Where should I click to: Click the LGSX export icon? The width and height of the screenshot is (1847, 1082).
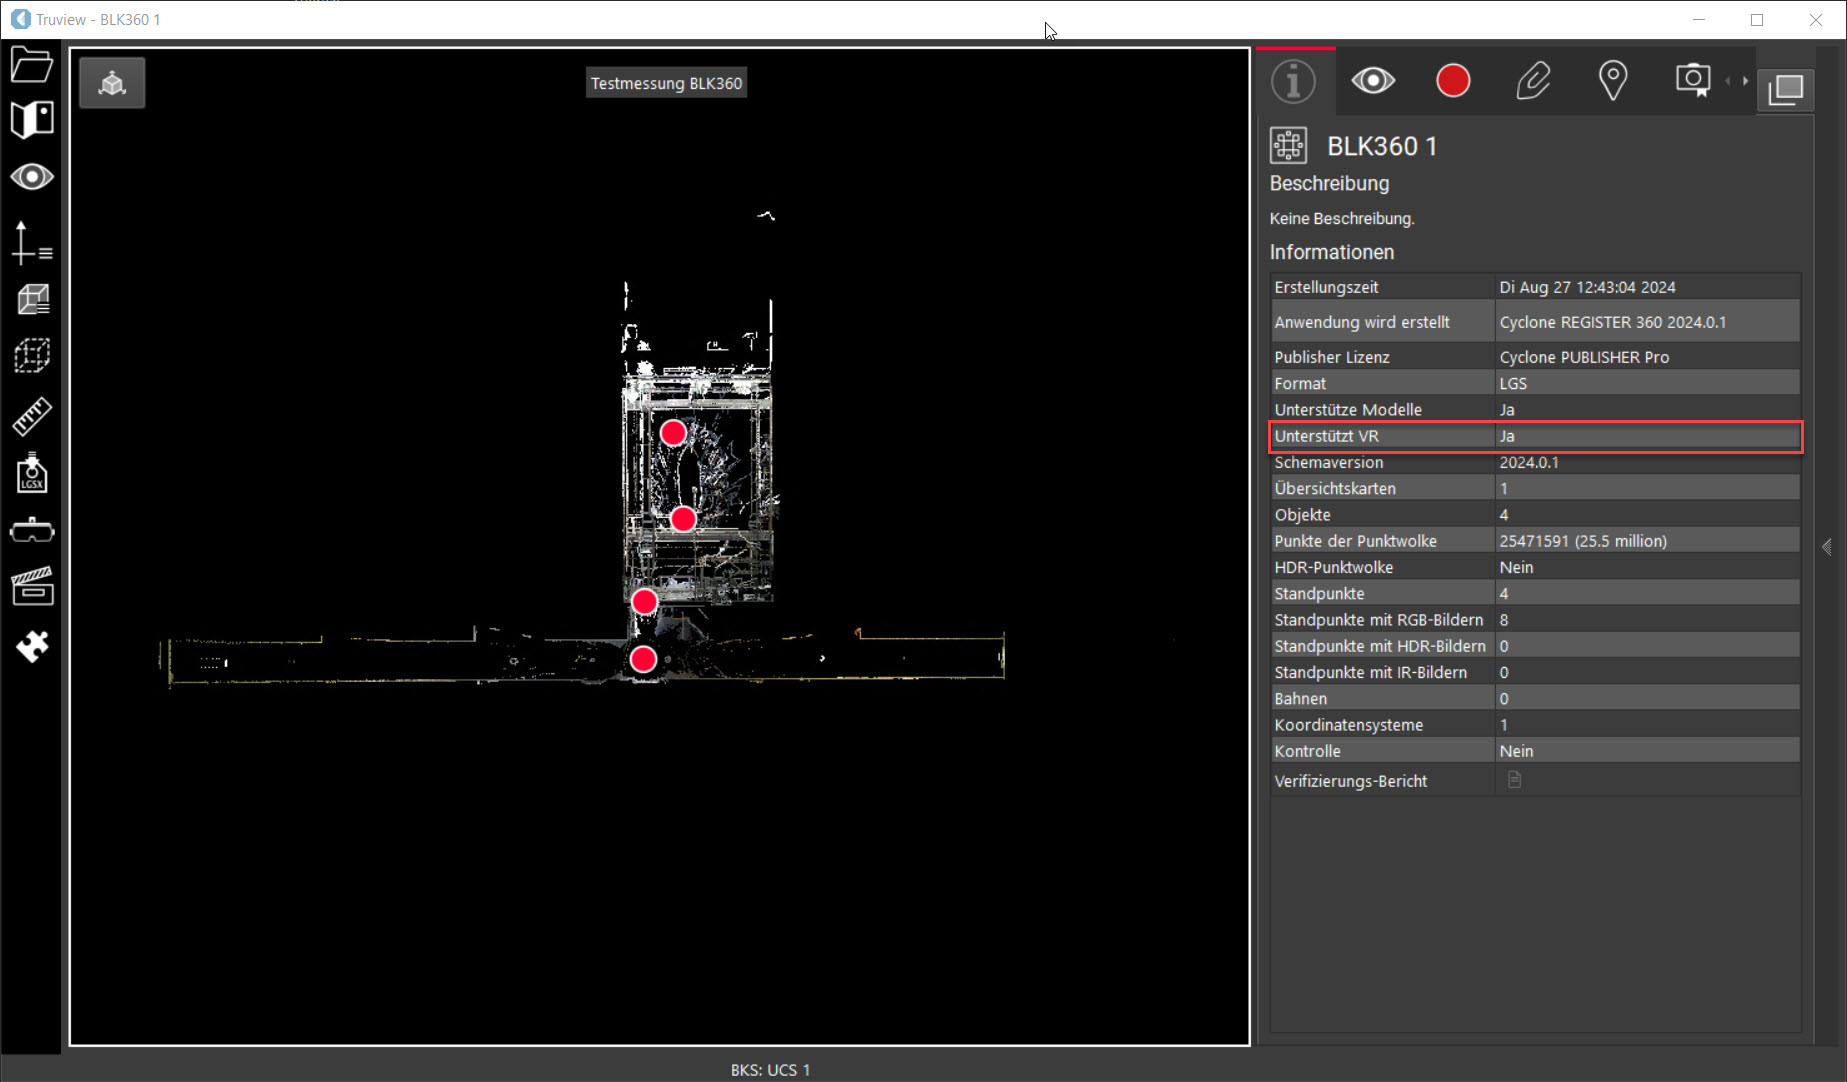tap(31, 473)
